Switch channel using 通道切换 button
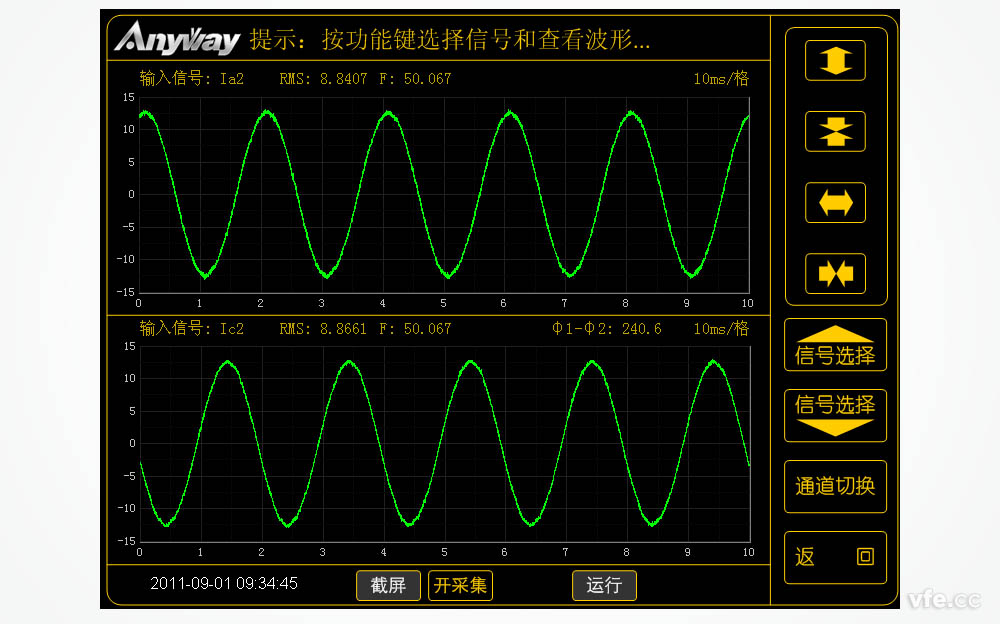 [835, 486]
